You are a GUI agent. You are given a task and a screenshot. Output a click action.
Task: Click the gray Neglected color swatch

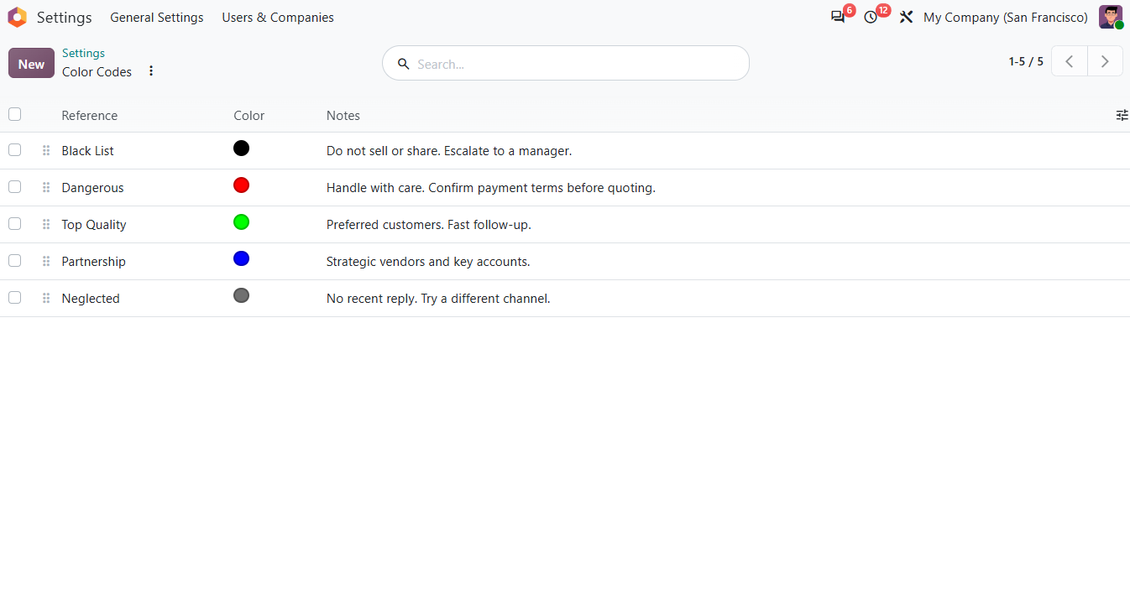[241, 296]
